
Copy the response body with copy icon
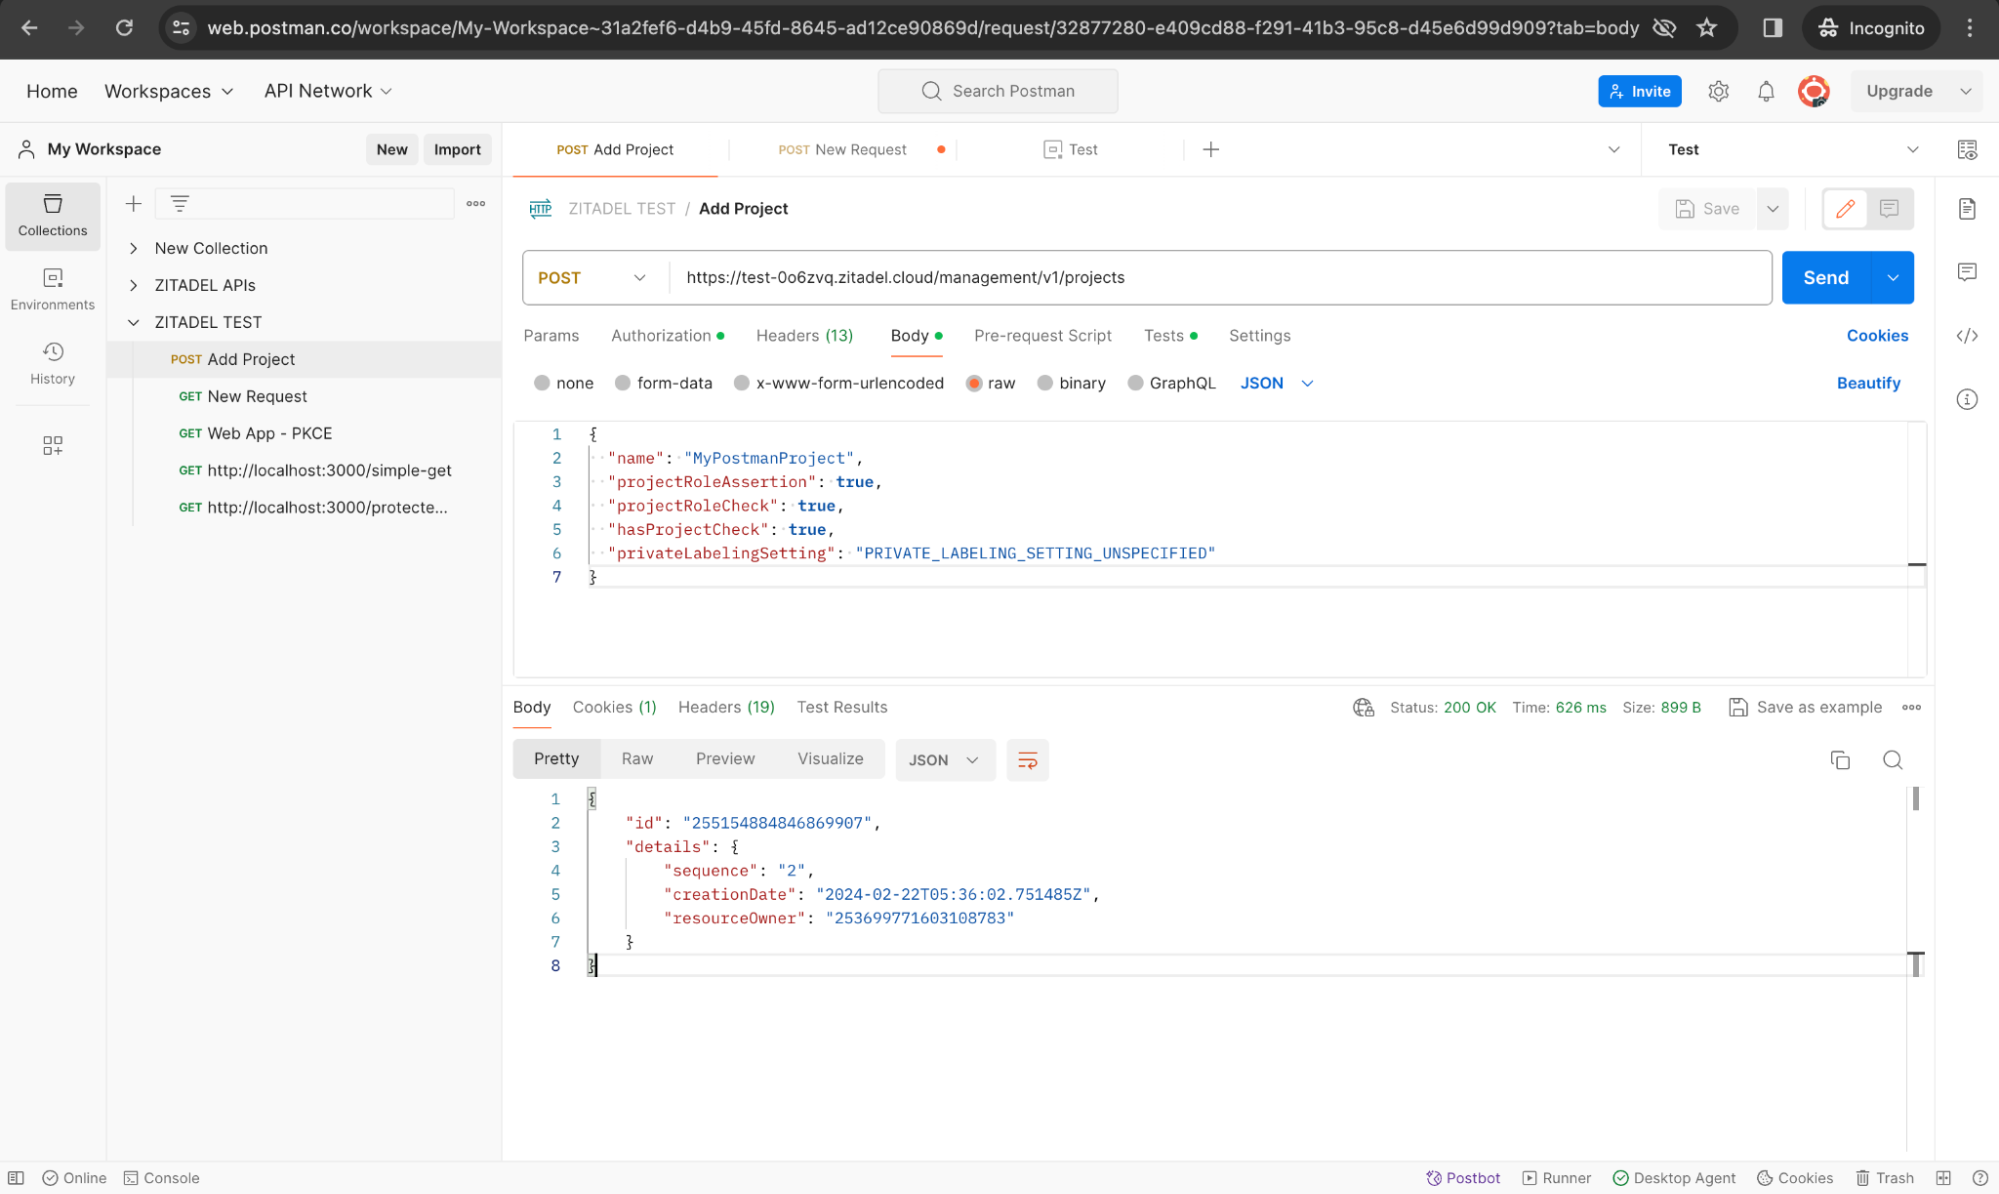tap(1840, 761)
